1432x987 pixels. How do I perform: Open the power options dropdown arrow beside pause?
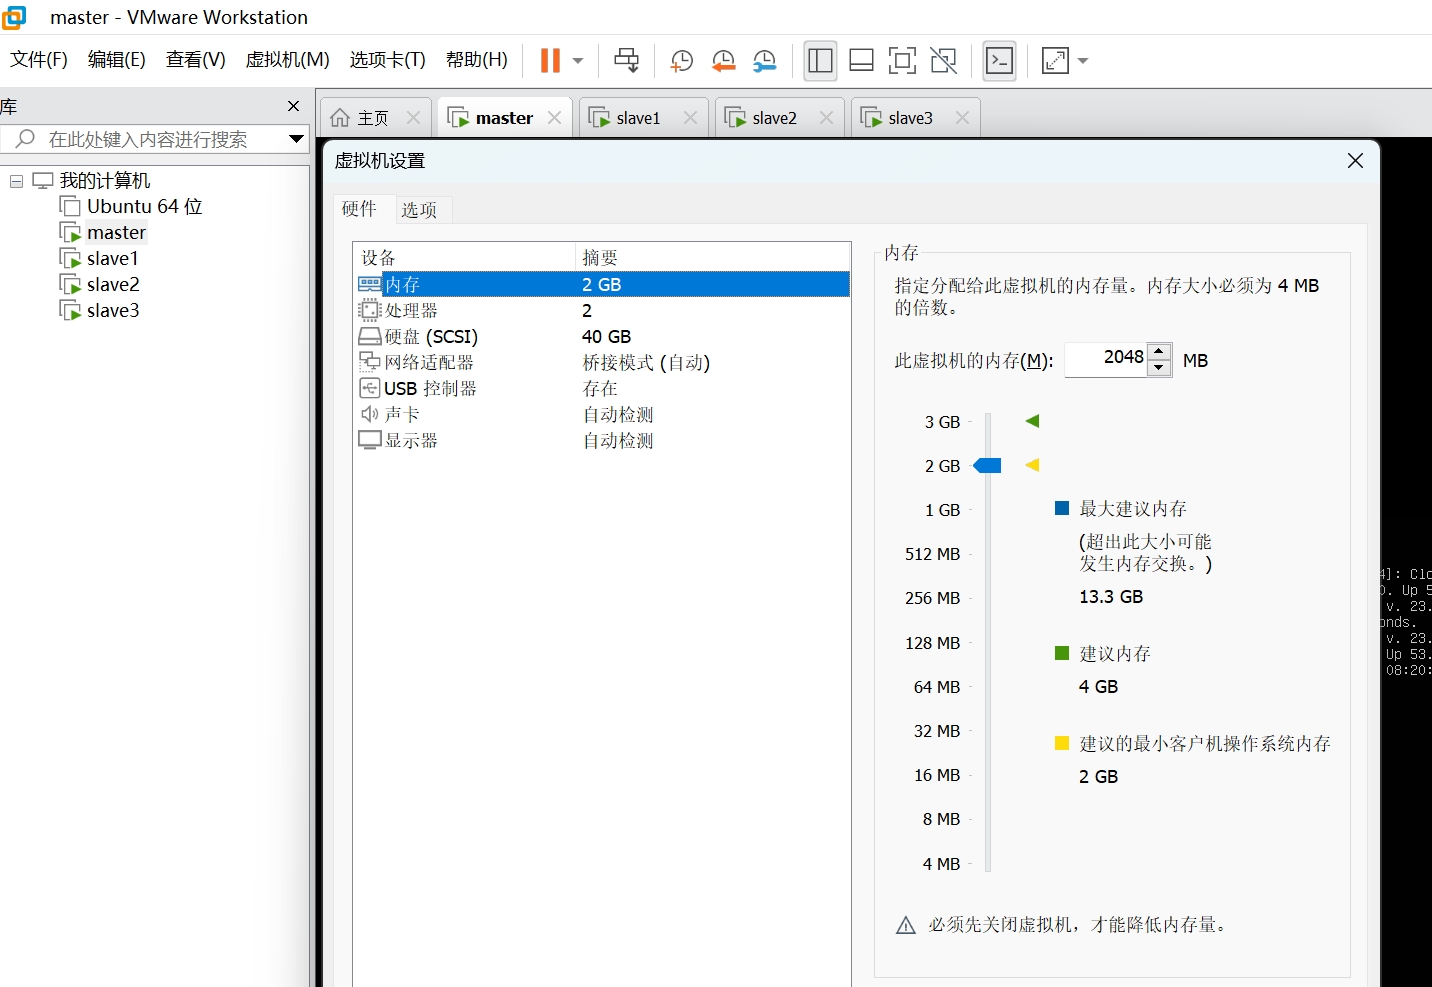578,60
